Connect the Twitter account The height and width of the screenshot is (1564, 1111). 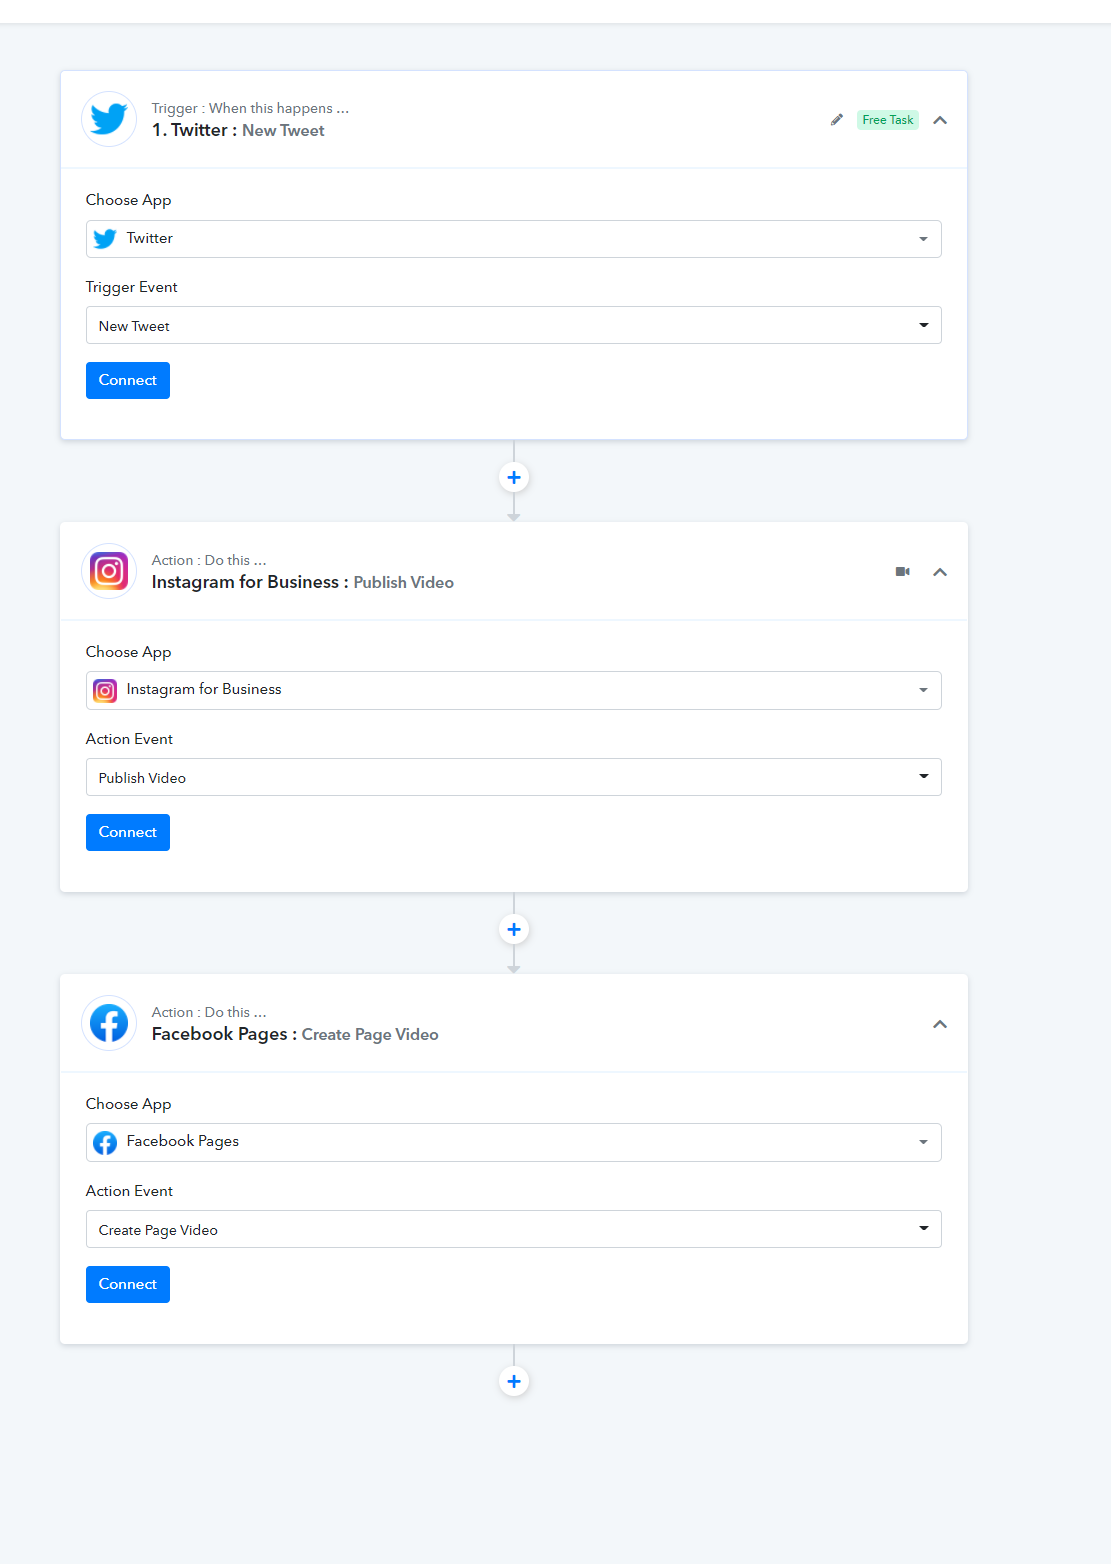128,380
